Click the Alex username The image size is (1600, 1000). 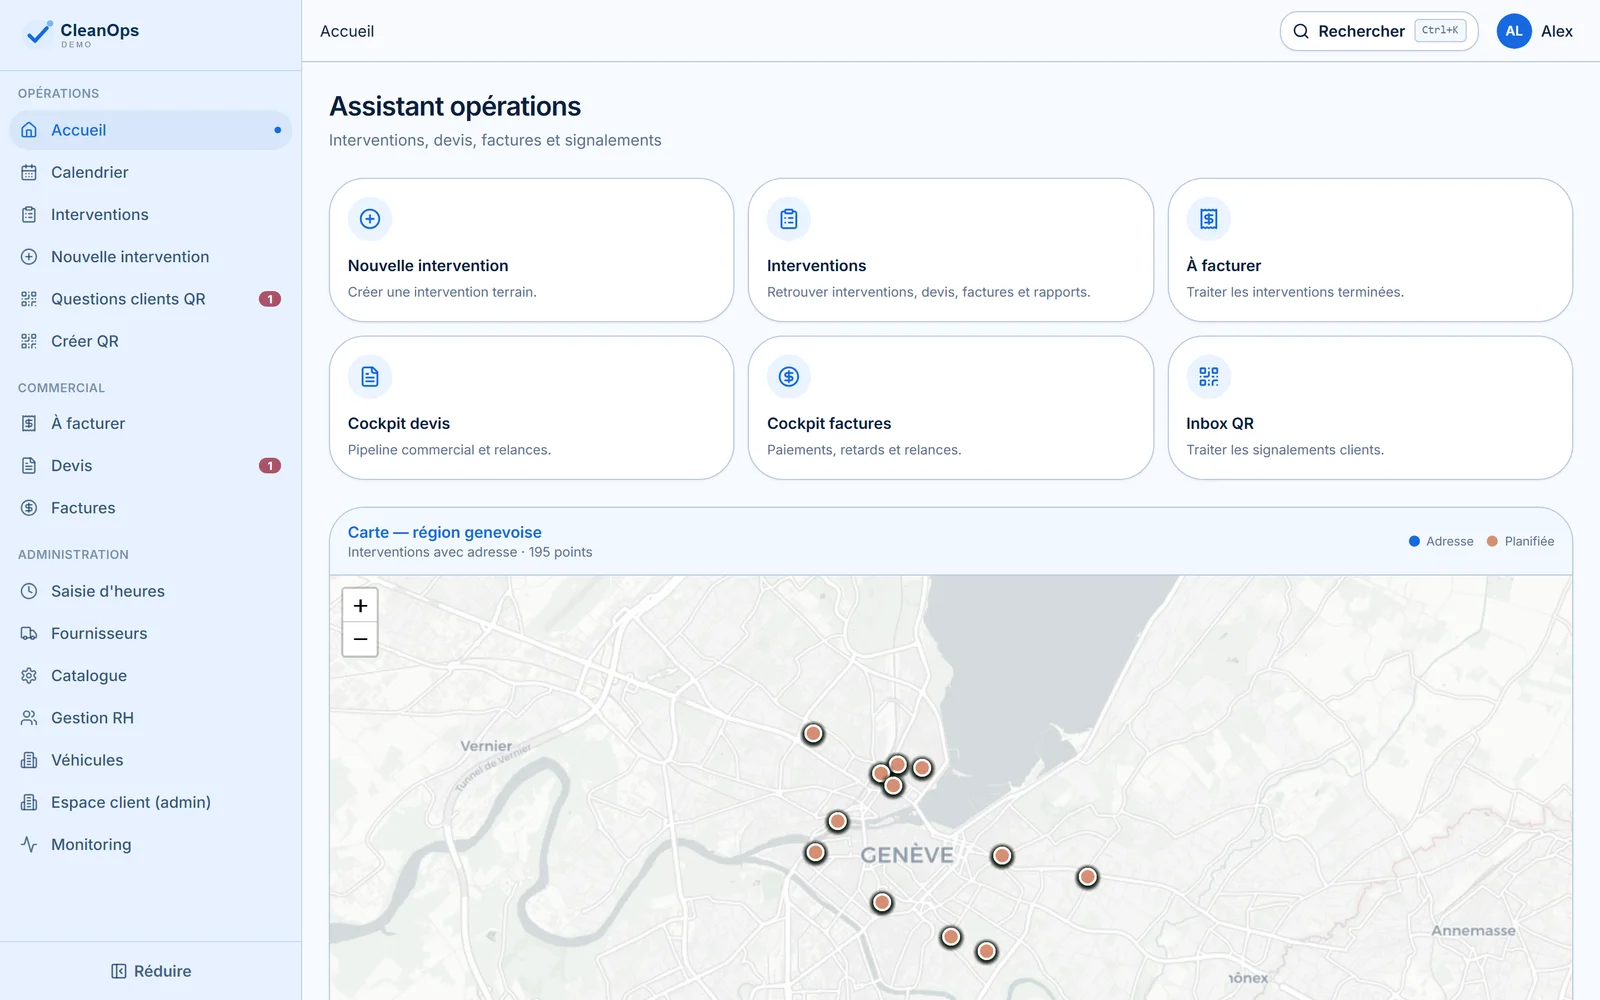1557,31
